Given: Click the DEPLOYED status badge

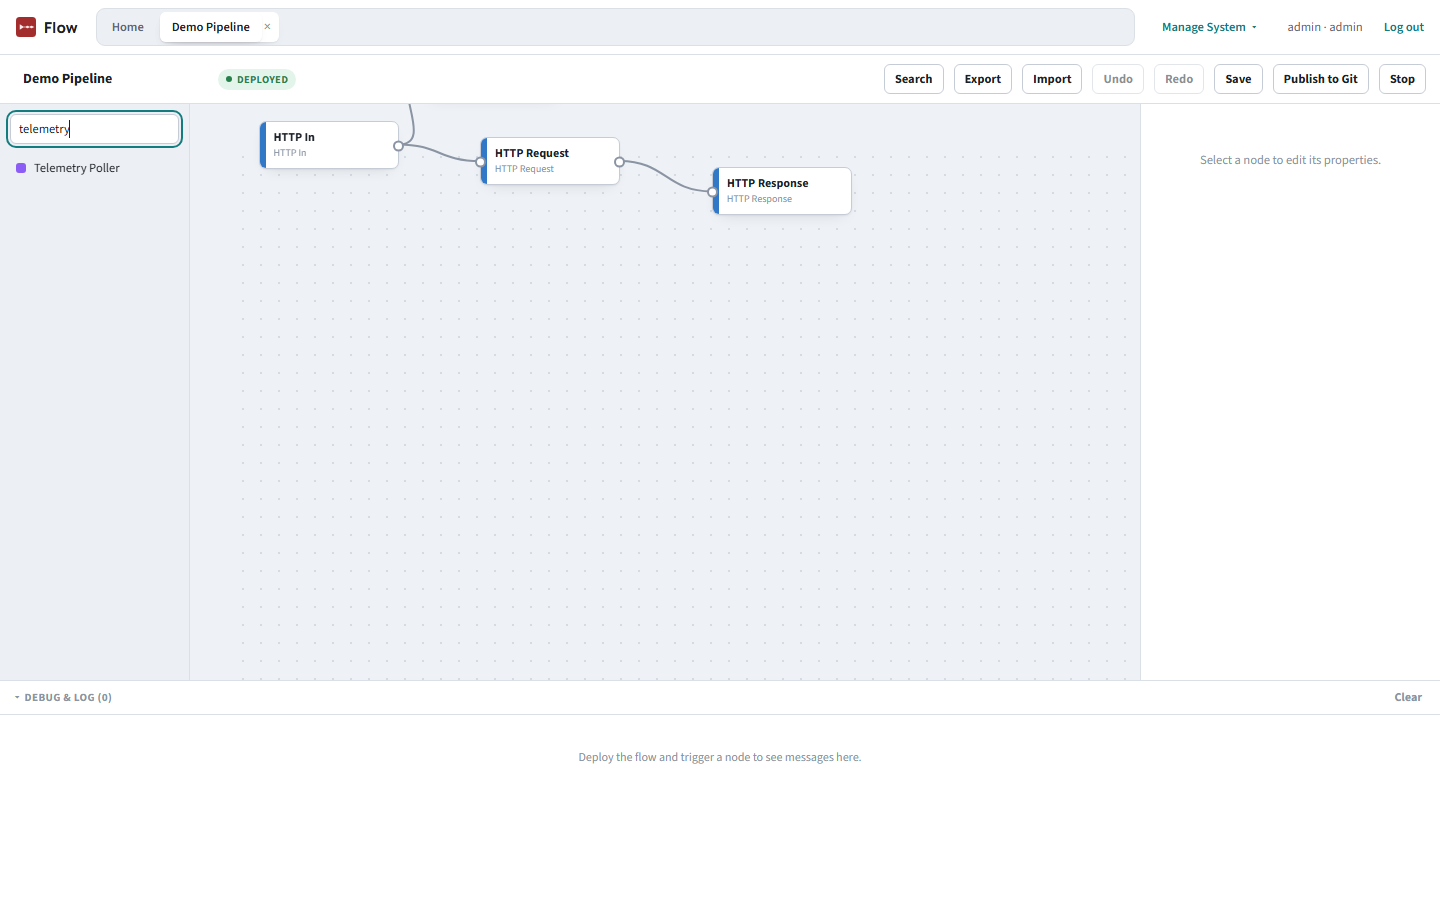Looking at the screenshot, I should (257, 79).
